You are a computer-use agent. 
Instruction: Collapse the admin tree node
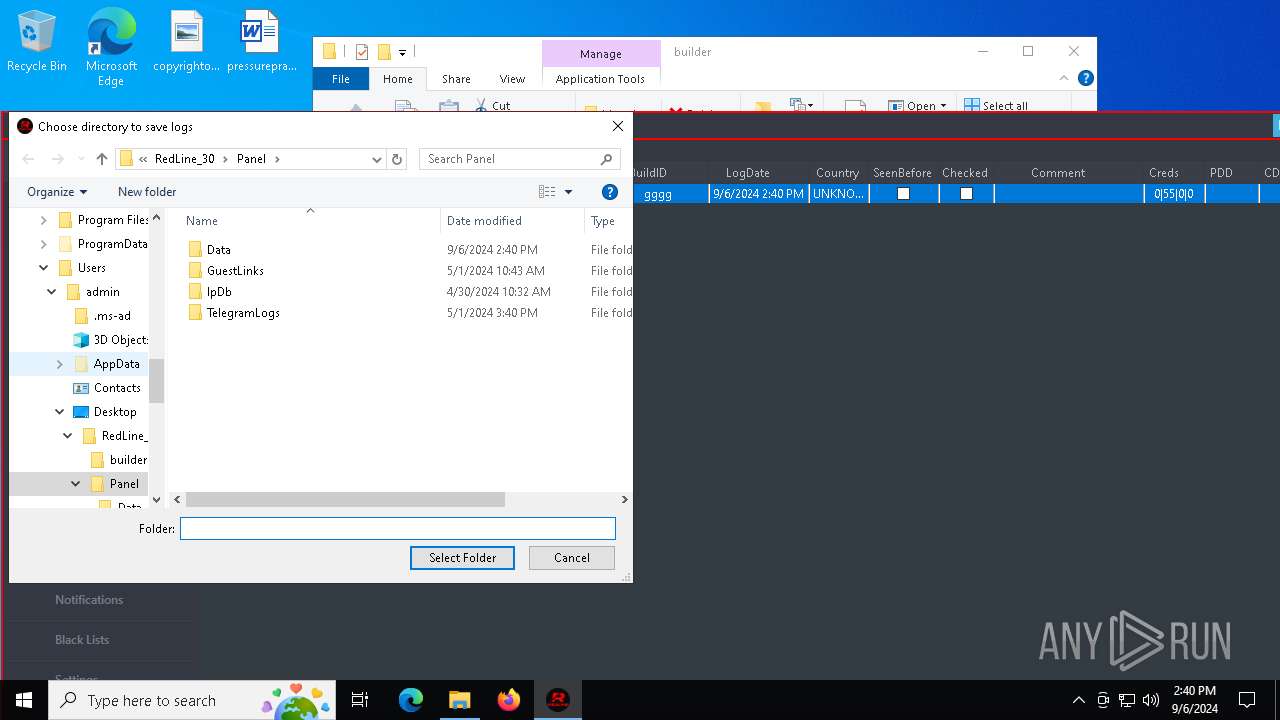pos(51,292)
